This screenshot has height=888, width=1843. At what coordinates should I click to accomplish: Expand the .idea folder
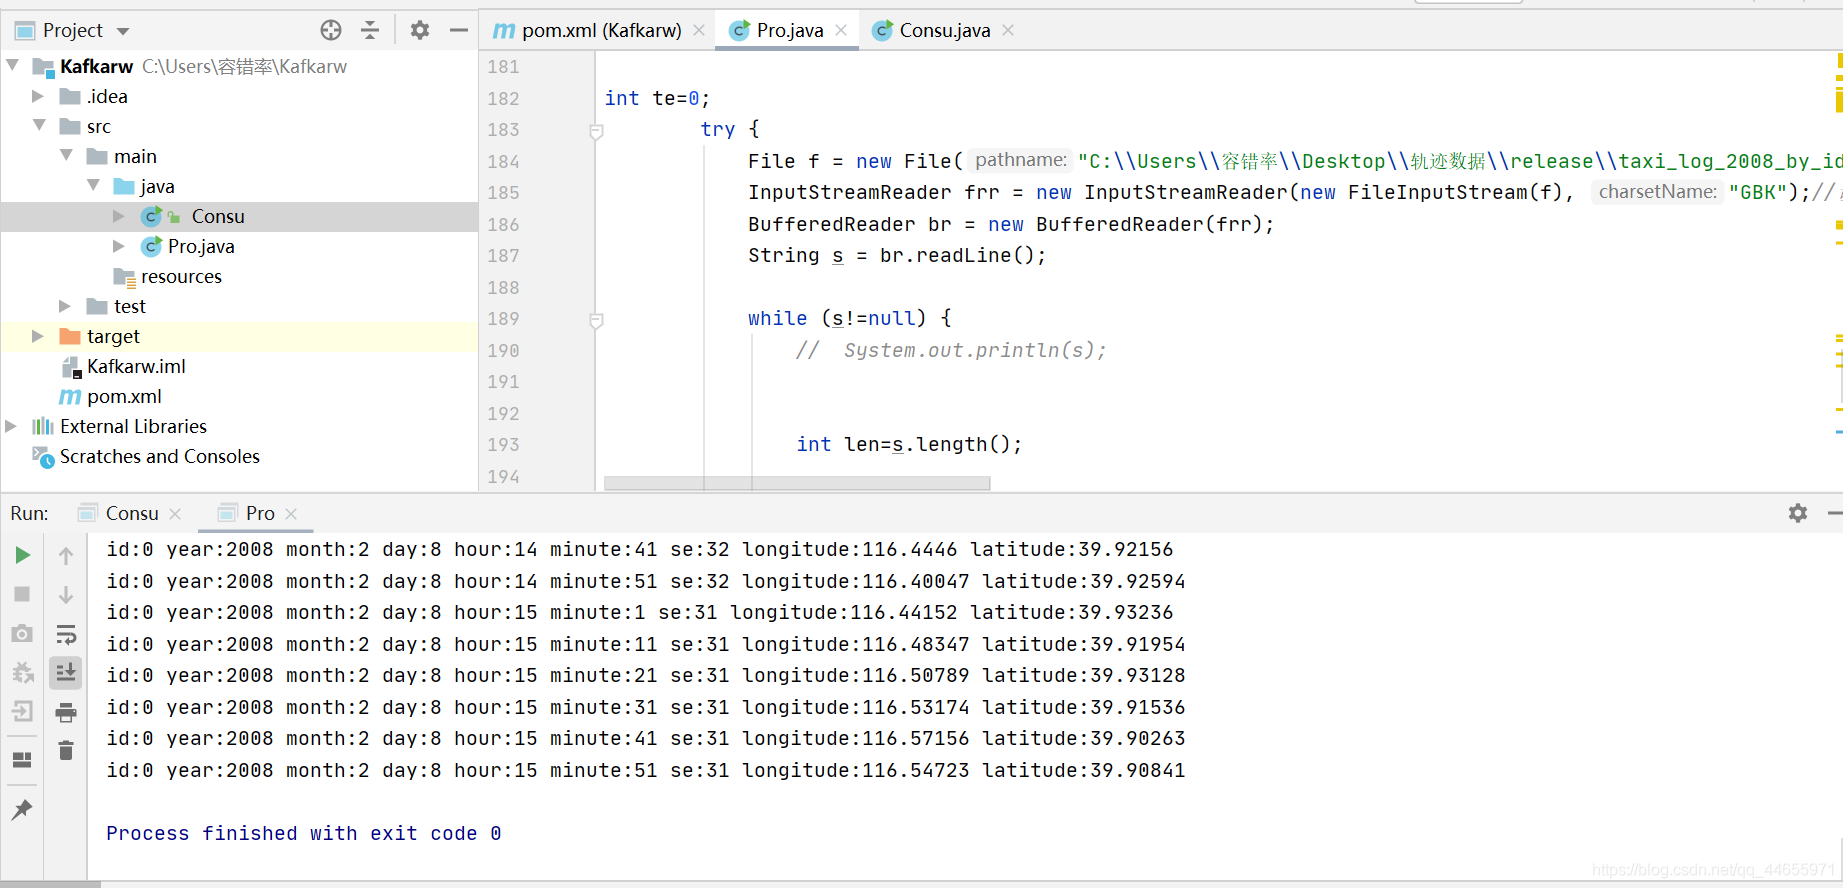click(x=38, y=96)
